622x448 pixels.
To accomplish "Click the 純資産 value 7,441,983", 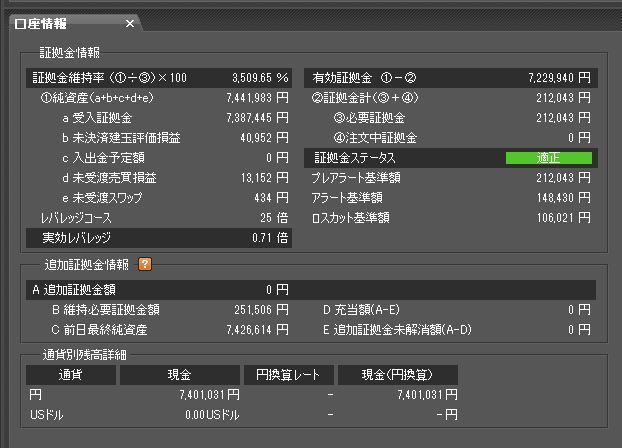I will click(x=250, y=97).
